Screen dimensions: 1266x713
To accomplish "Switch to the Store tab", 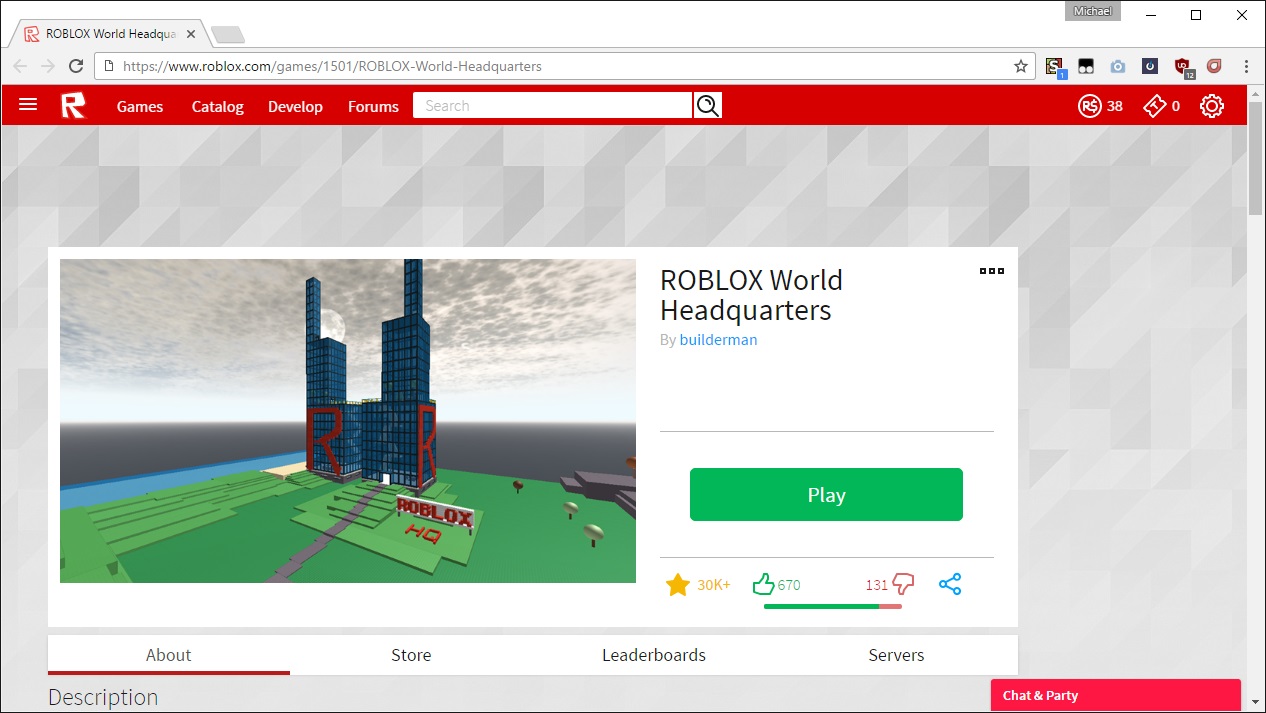I will coord(410,655).
